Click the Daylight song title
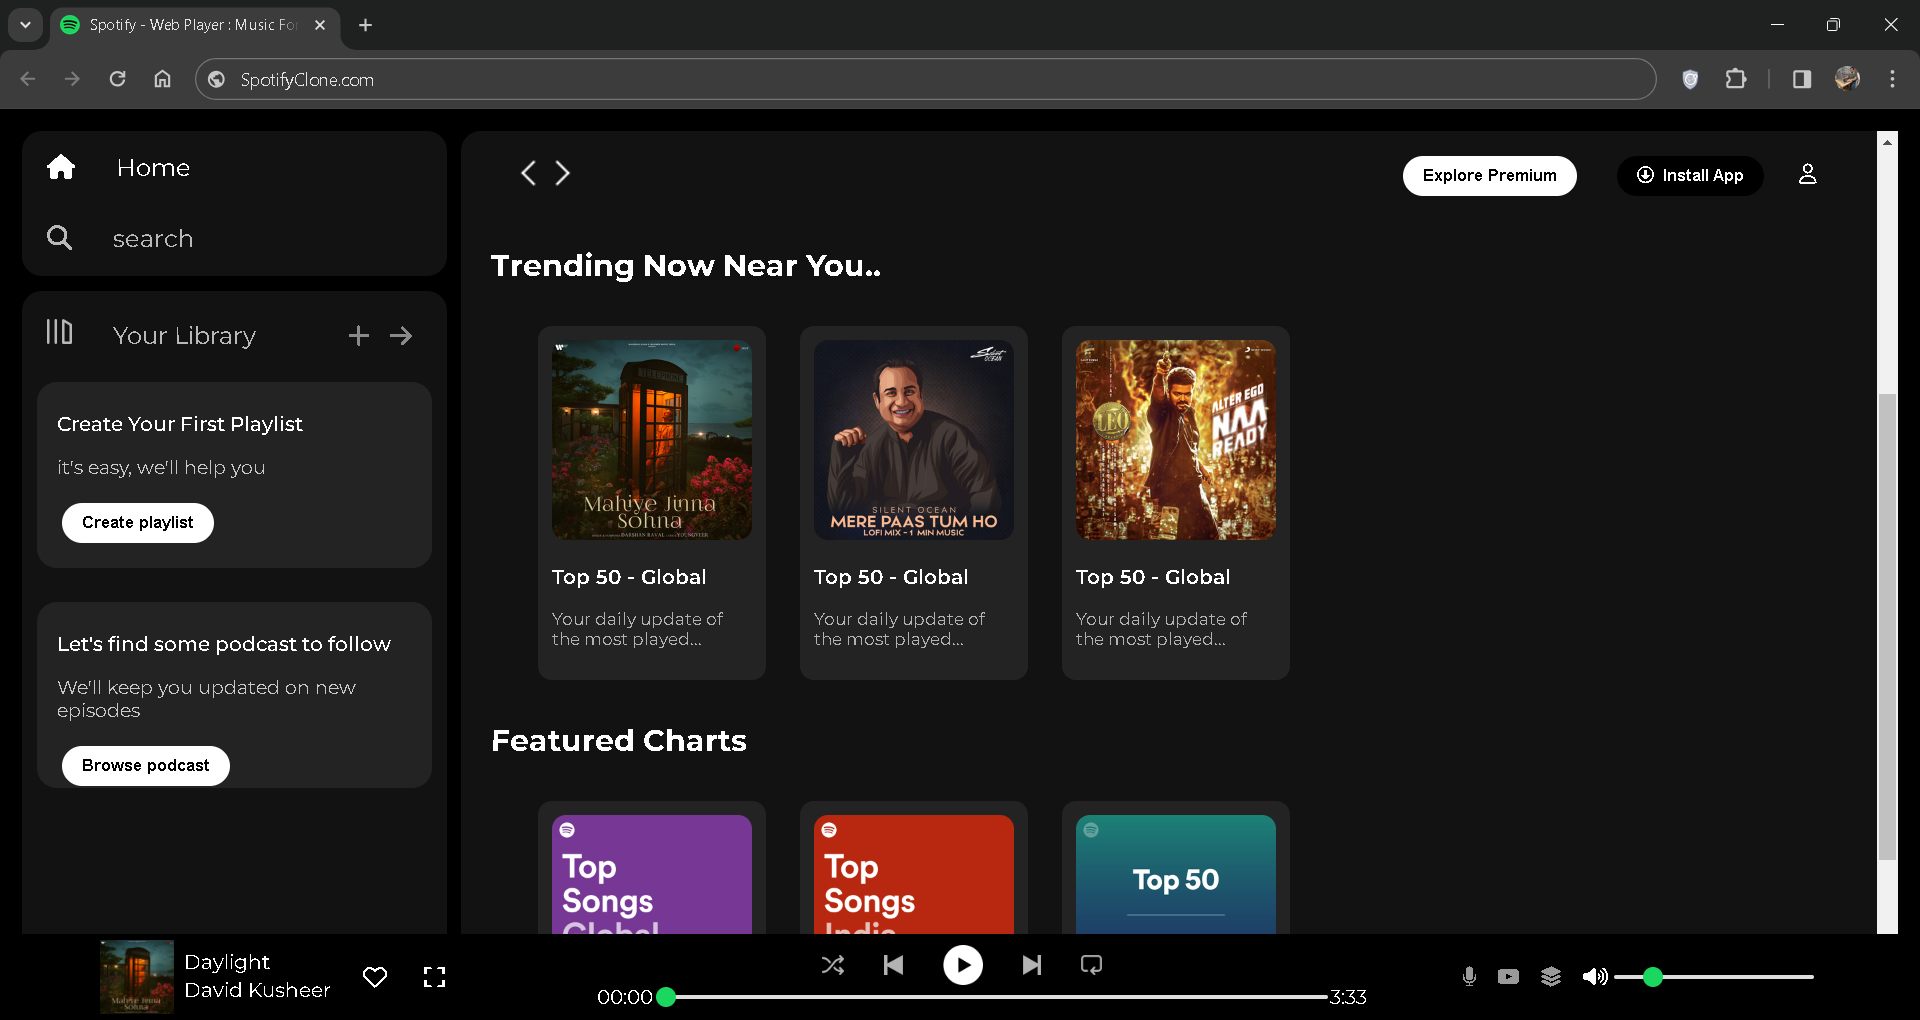The width and height of the screenshot is (1920, 1020). coord(227,962)
